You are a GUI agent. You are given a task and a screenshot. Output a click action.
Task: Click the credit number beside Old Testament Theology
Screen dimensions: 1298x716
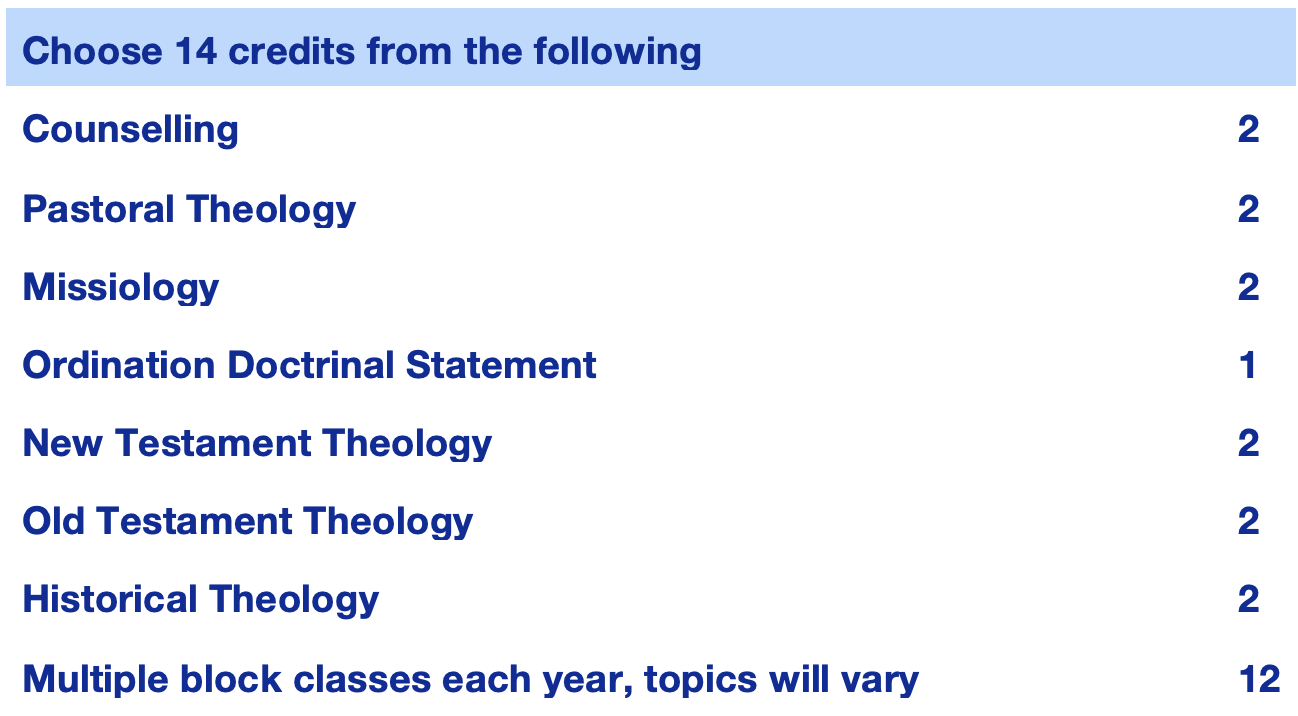(x=1248, y=521)
